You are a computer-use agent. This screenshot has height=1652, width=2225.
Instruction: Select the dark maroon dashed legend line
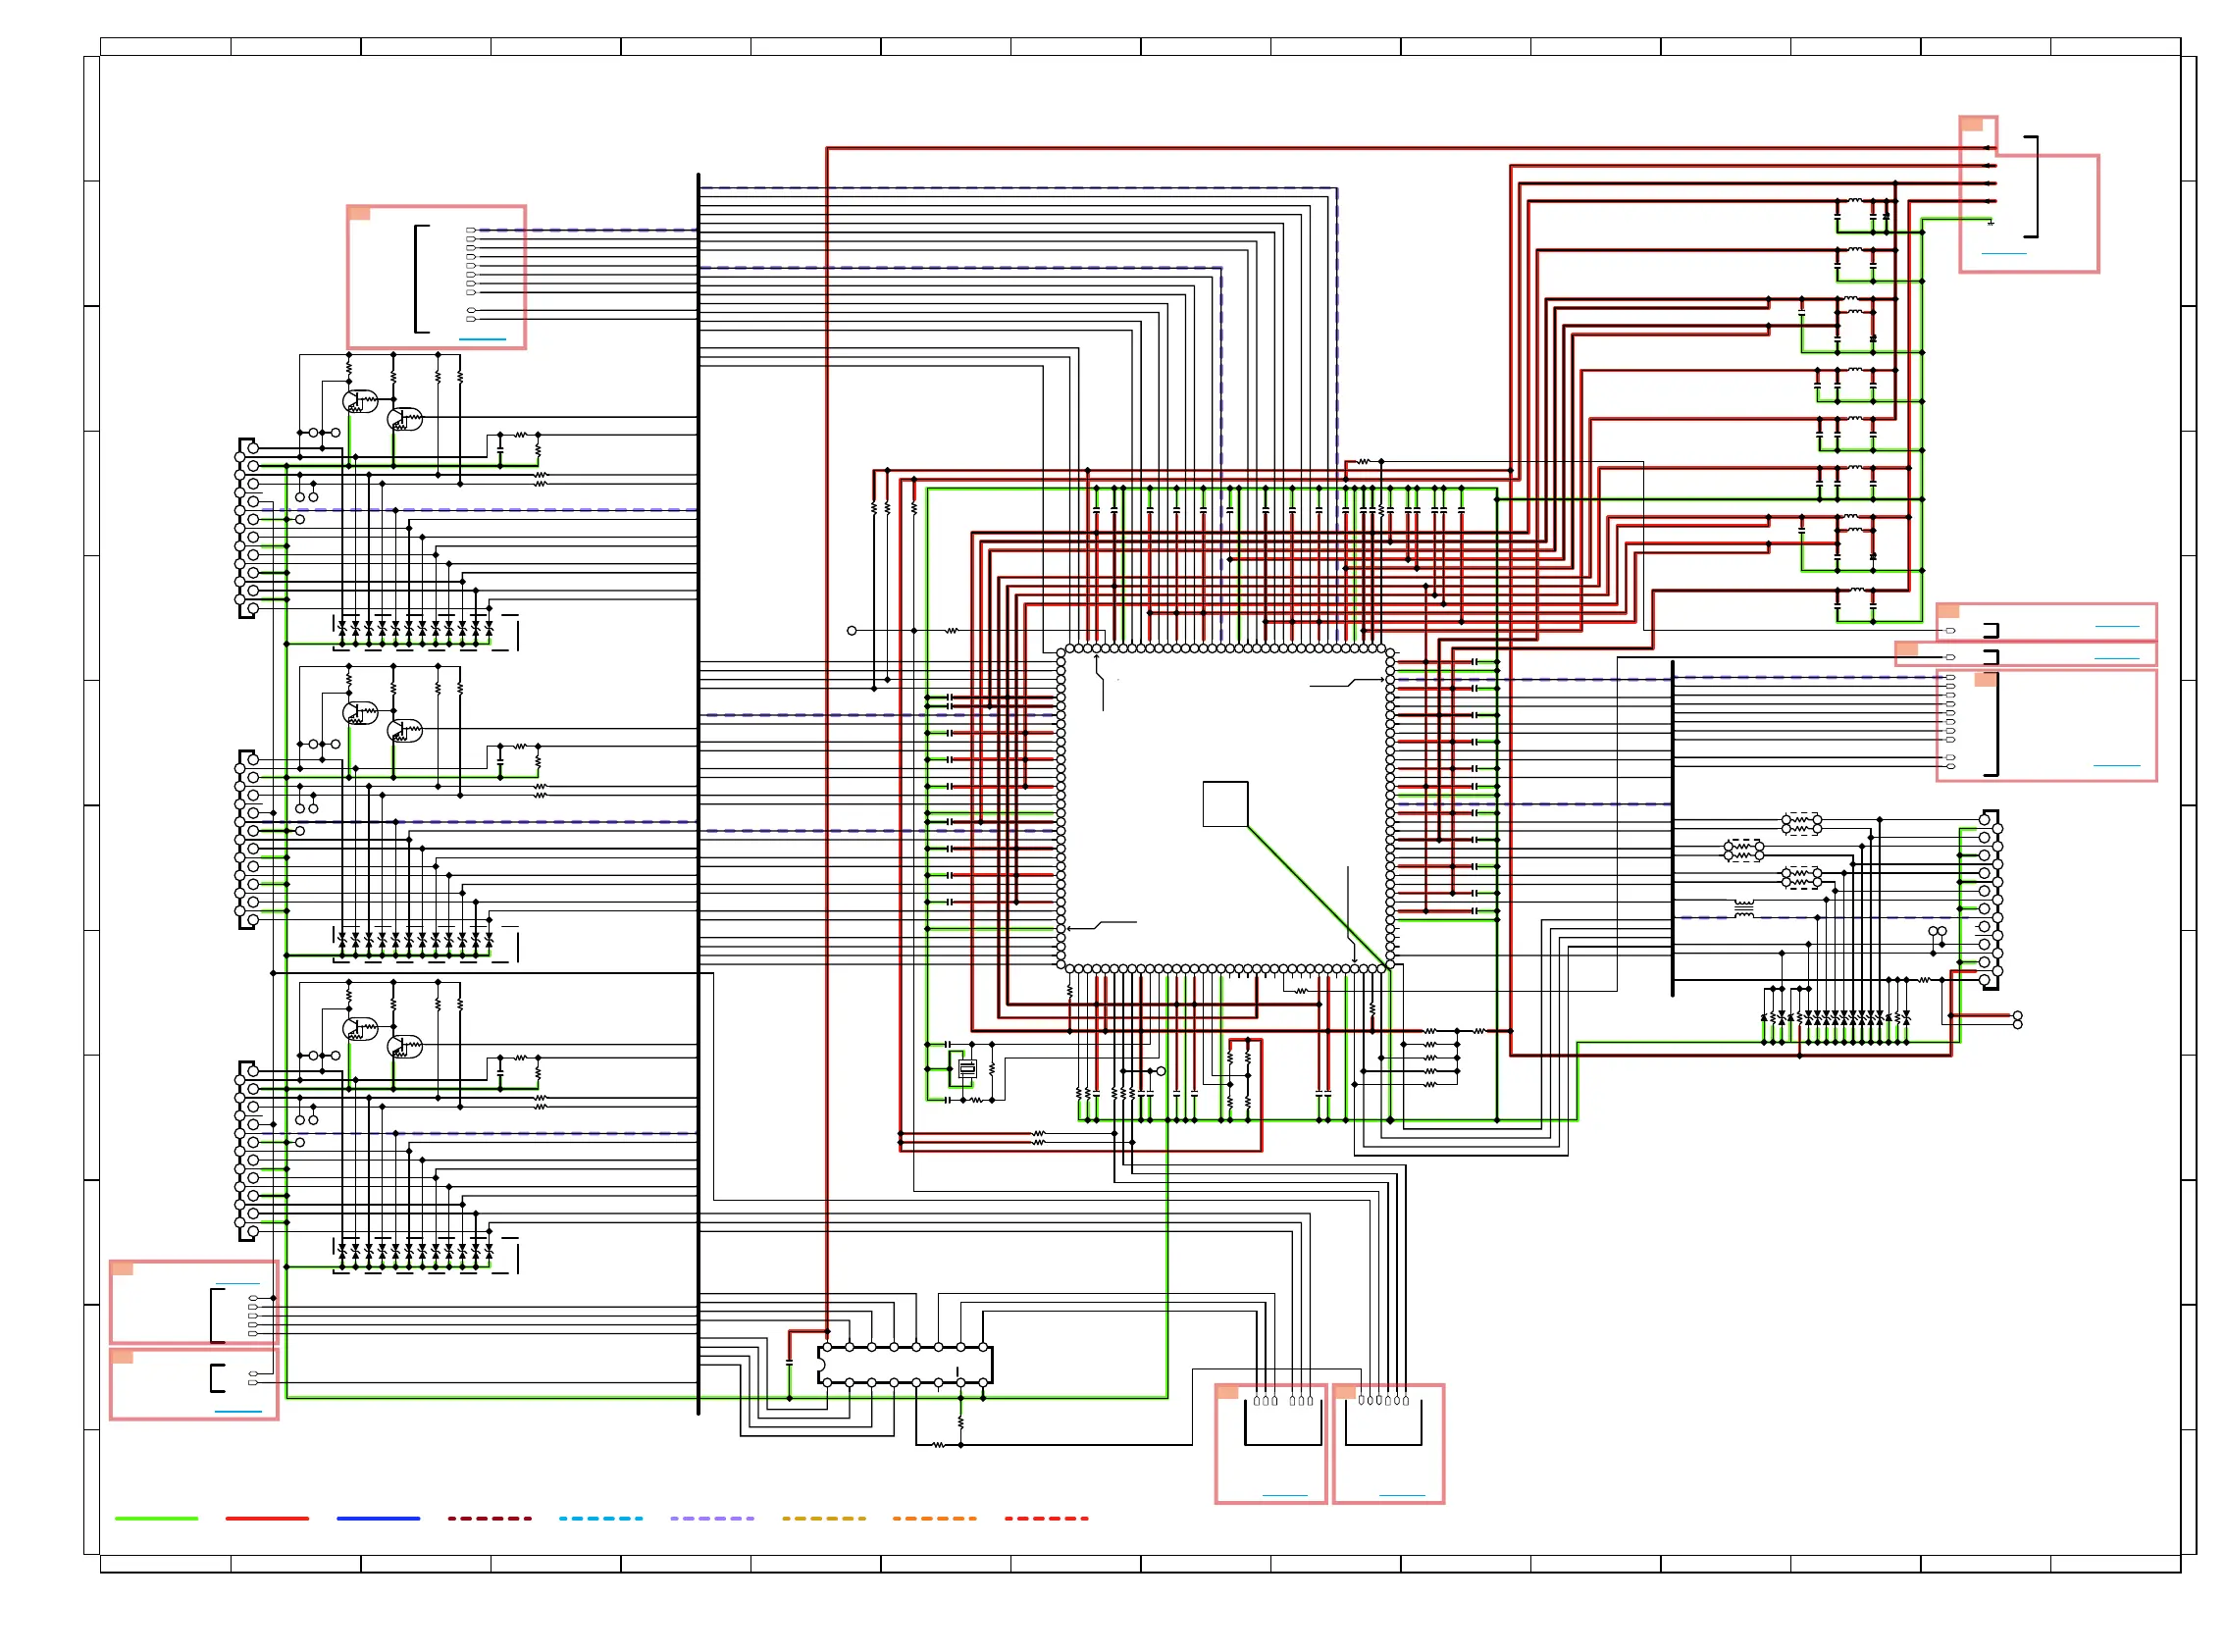click(489, 1518)
